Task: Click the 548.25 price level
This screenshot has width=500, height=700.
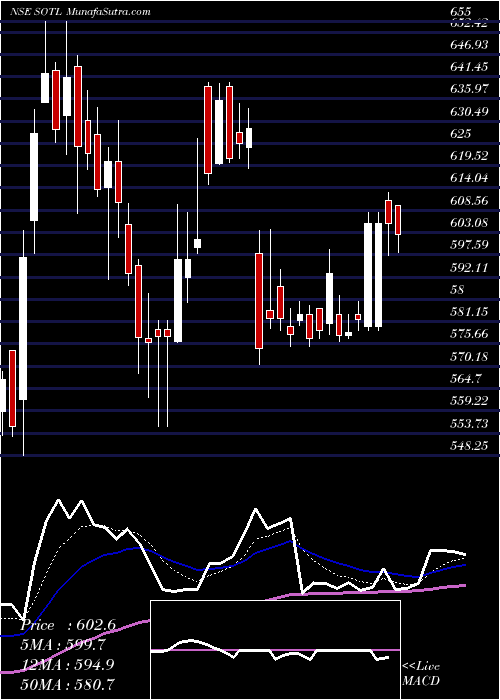Action: [469, 445]
